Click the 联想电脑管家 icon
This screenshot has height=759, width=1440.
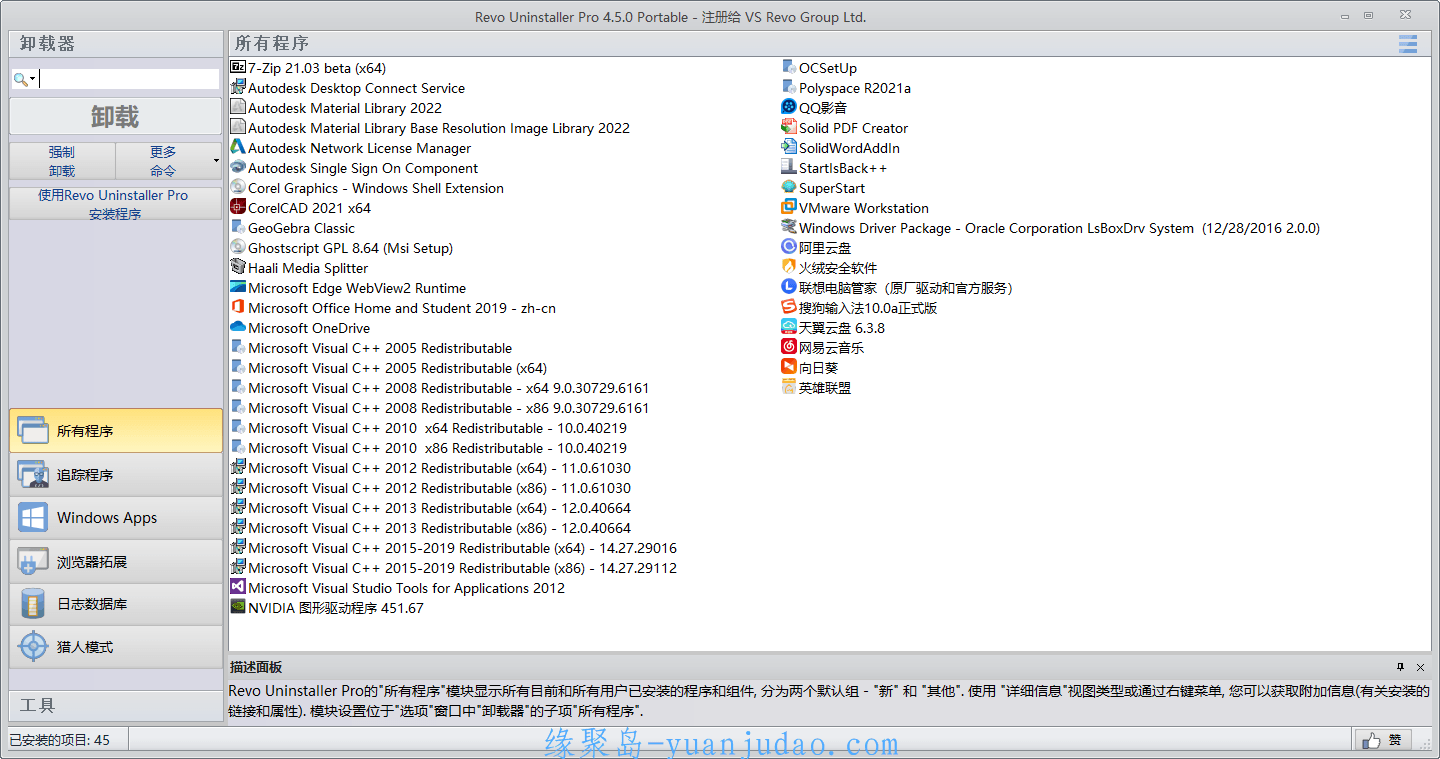[789, 287]
